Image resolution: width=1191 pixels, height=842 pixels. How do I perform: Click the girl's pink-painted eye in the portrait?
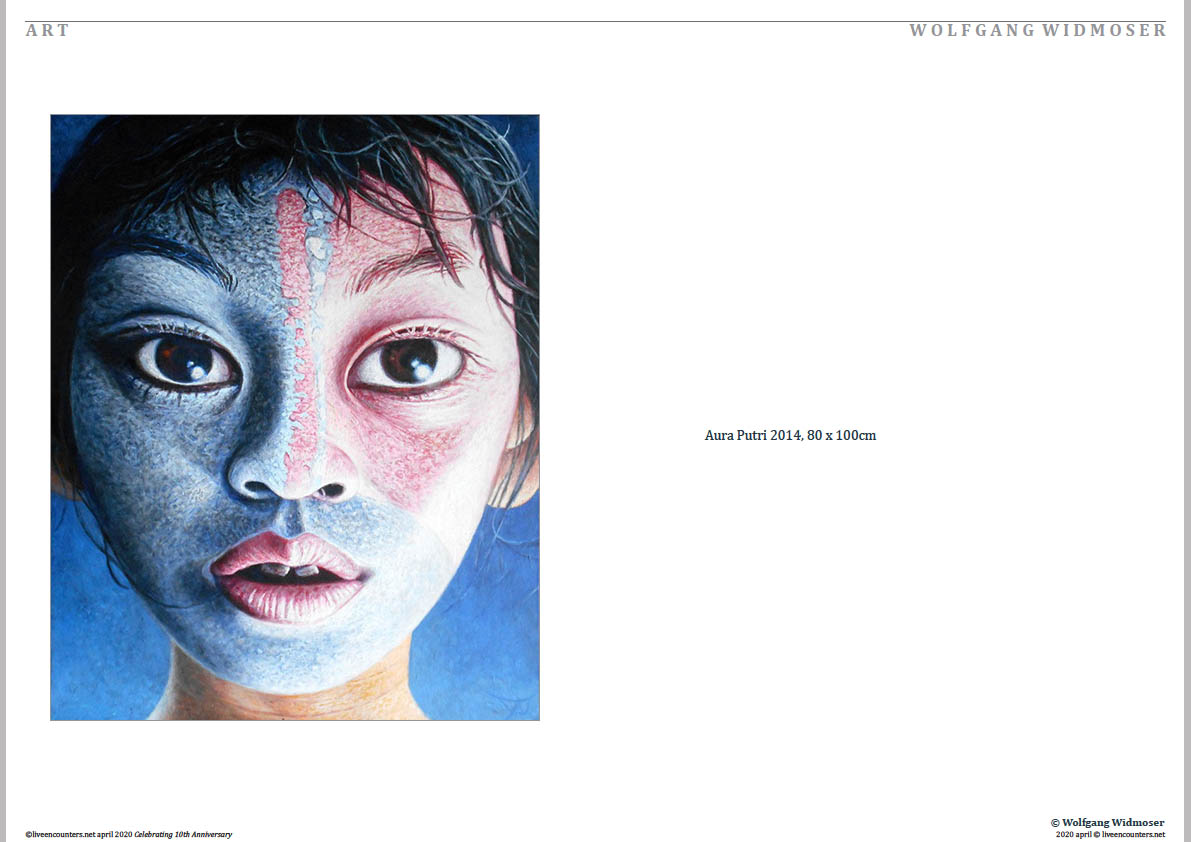coord(407,363)
